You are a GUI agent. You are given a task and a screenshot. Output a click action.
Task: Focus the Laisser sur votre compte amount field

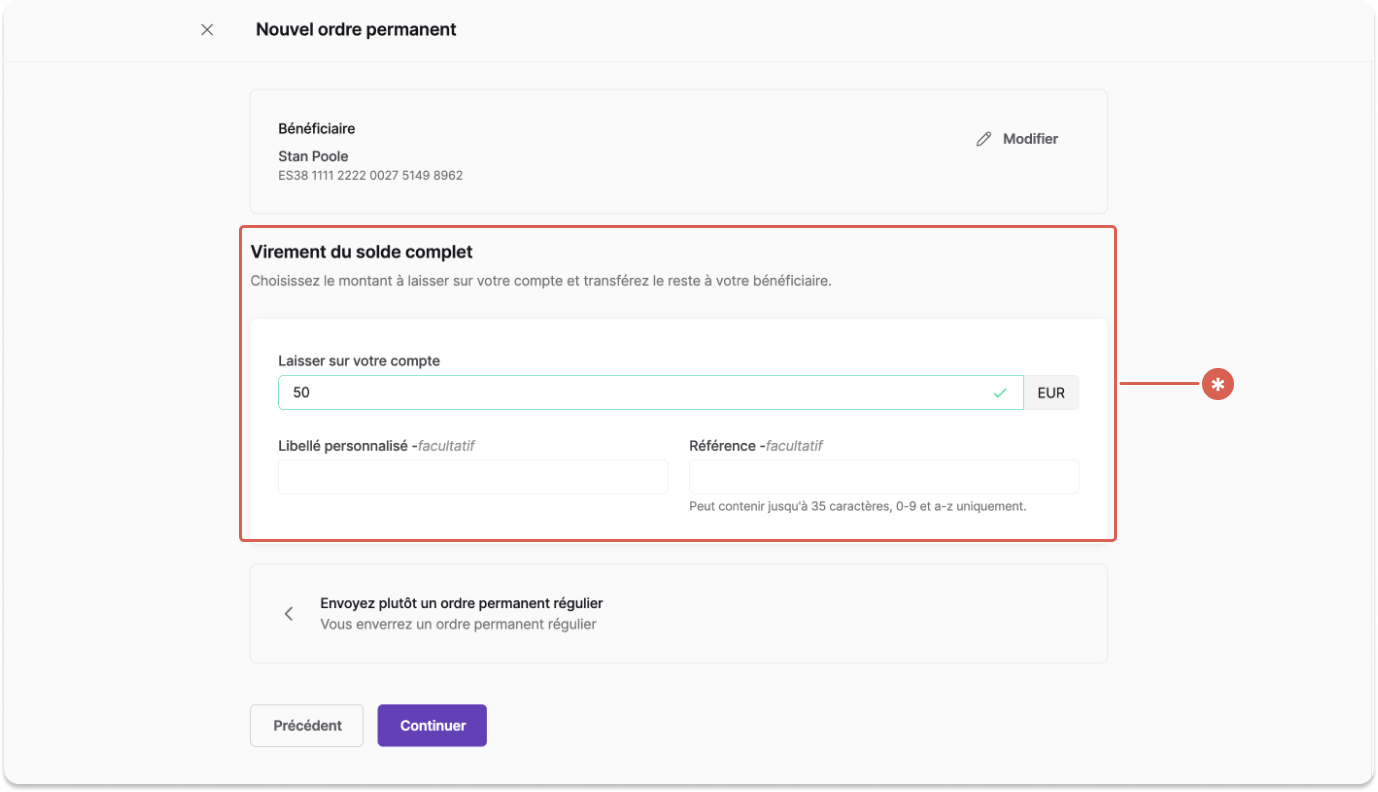[x=651, y=393]
